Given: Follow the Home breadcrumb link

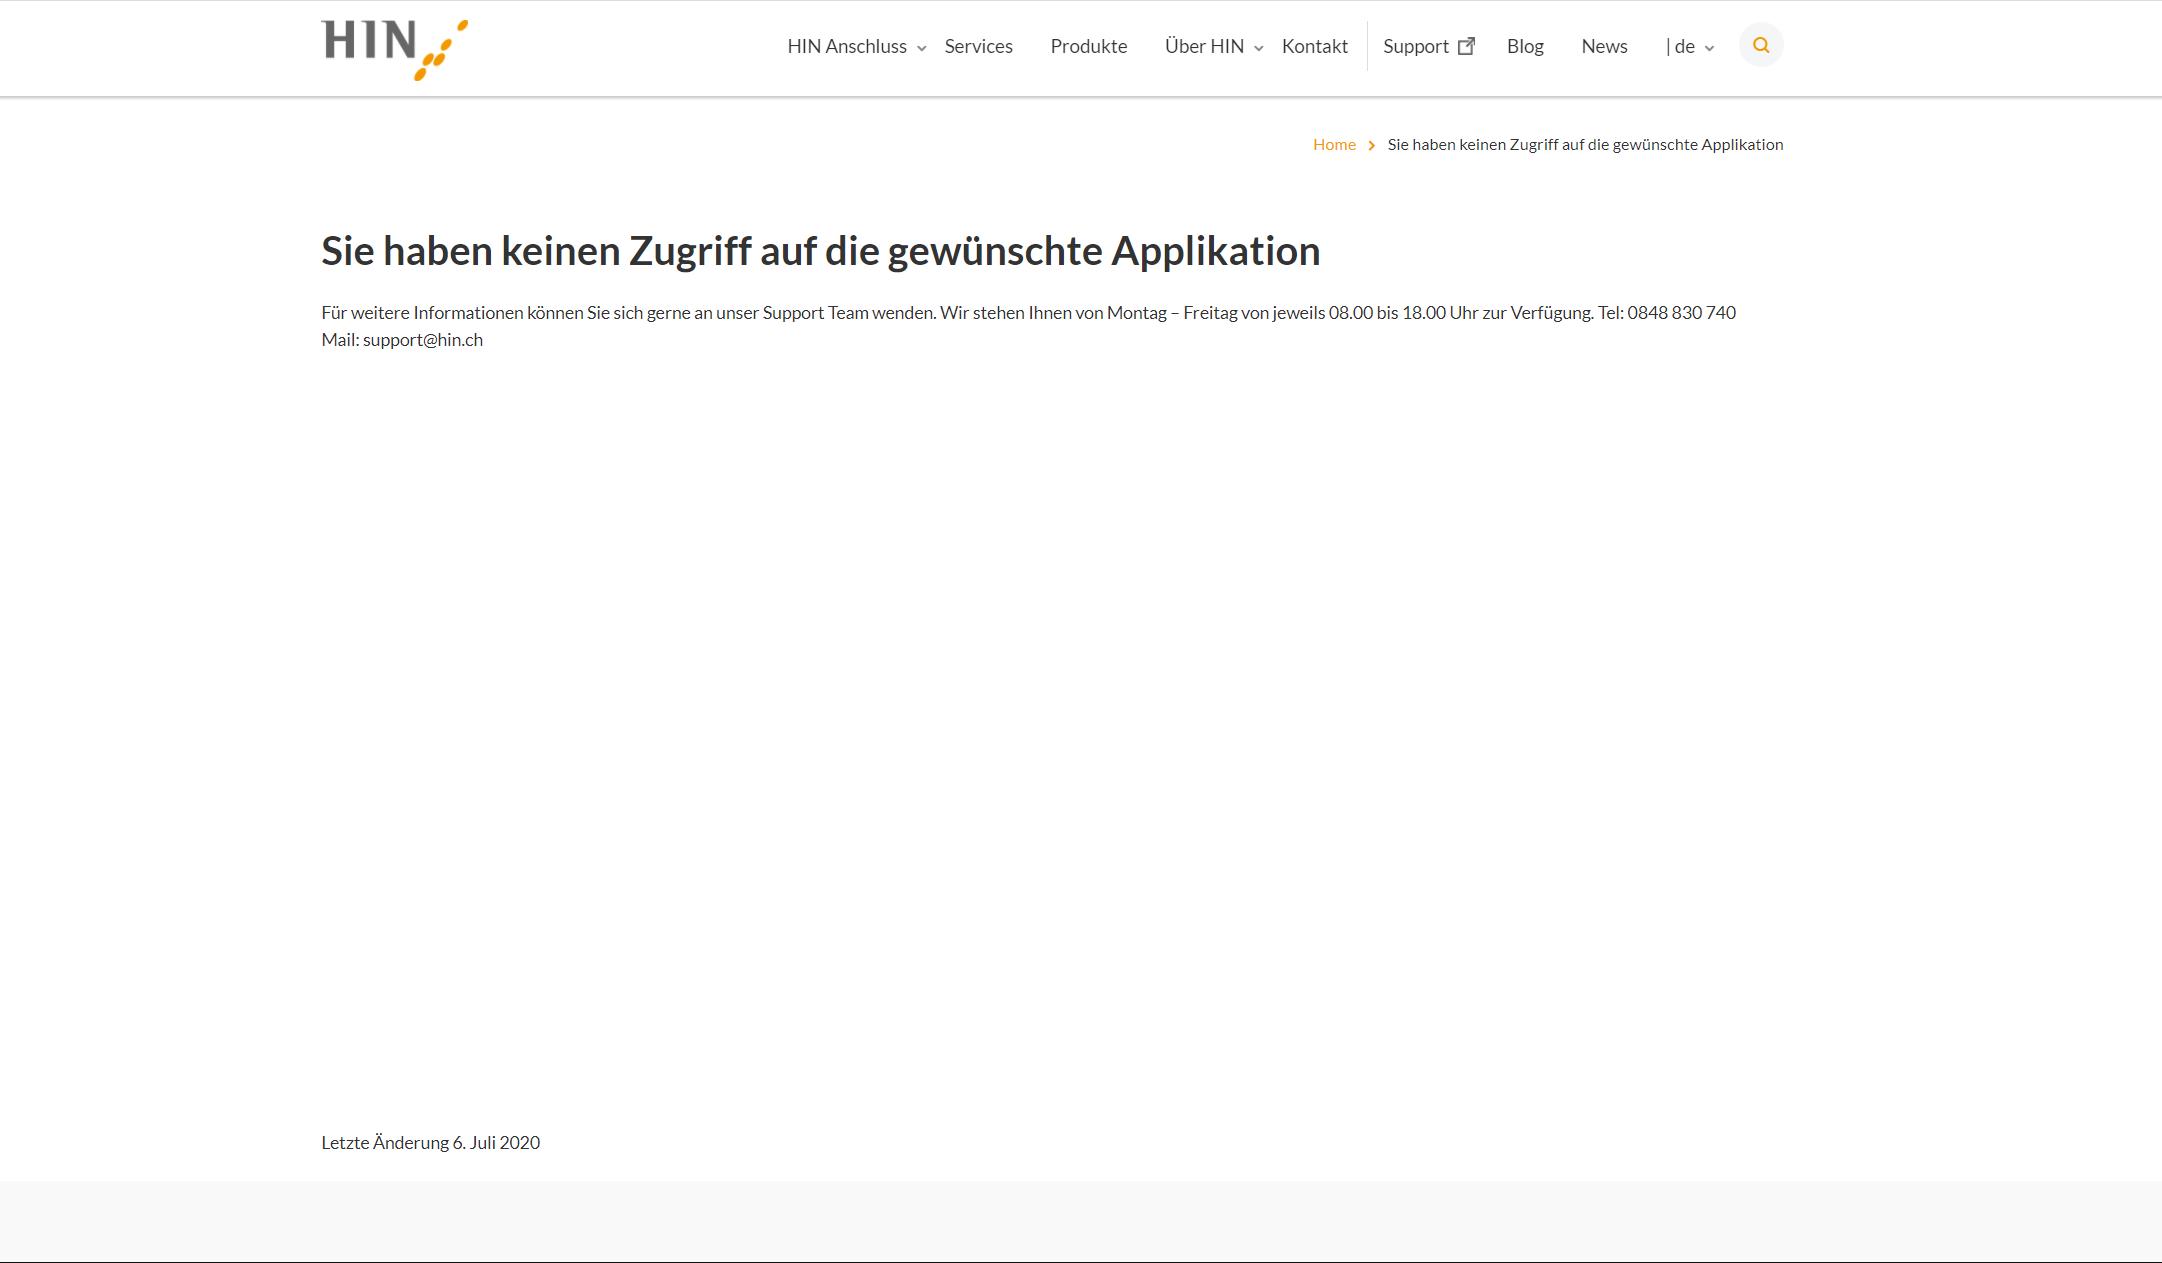Looking at the screenshot, I should [1334, 145].
